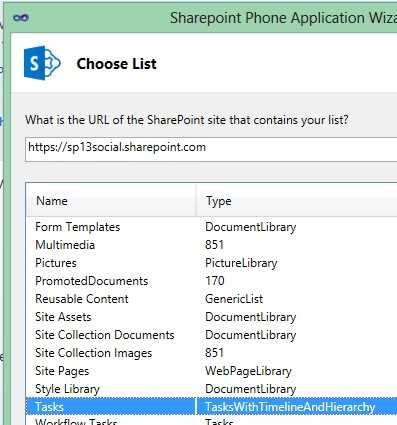Viewport: 397px width, 425px height.
Task: Select the Site Collection Images row
Action: [x=211, y=353]
